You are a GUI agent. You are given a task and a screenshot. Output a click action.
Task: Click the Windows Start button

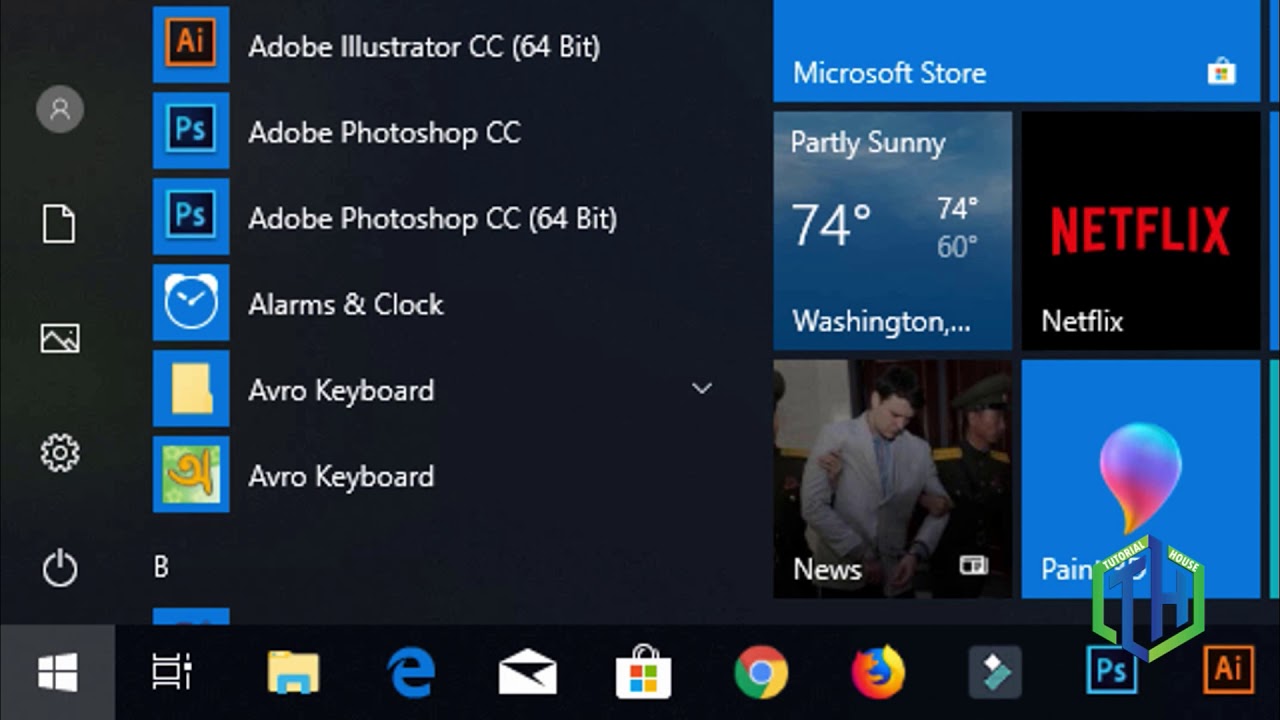coord(58,672)
